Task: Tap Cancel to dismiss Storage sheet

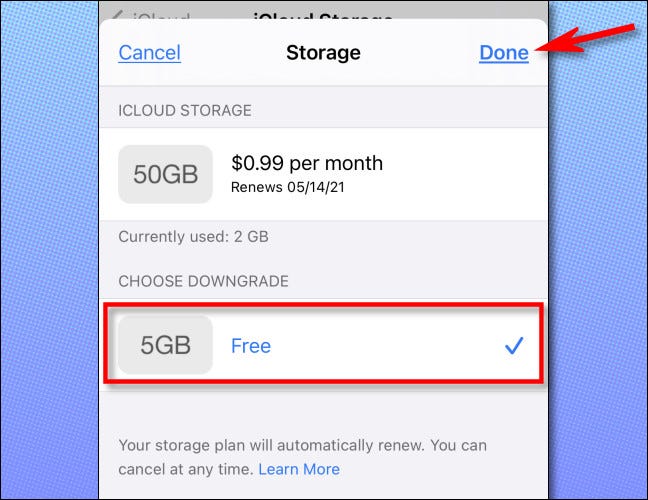Action: [150, 53]
